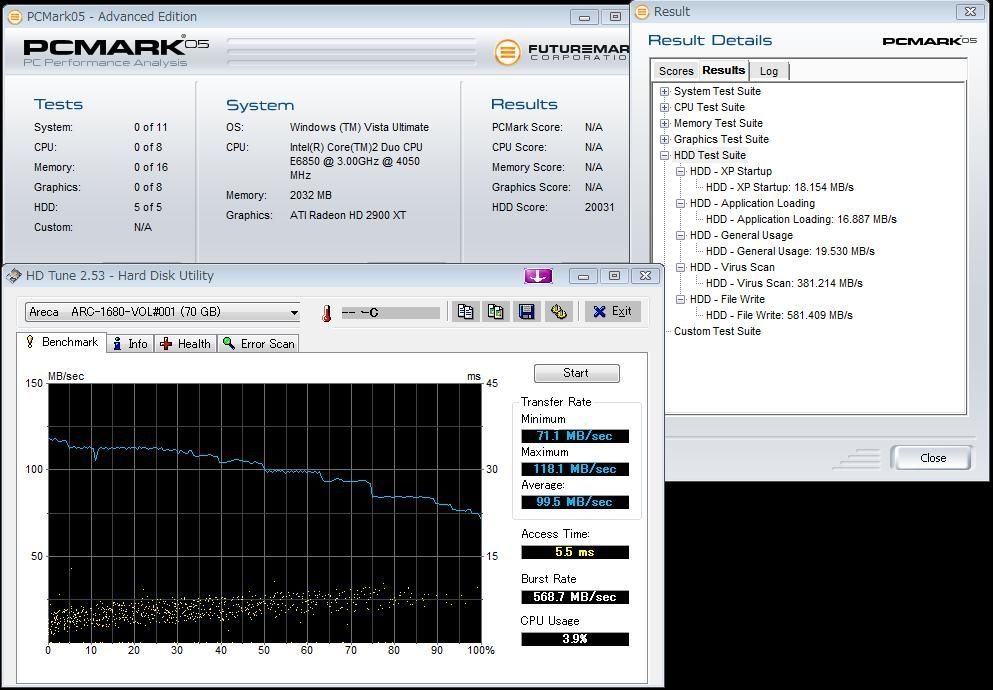Screen dimensions: 993x690
Task: Collapse the HDD - Virus Scan node
Action: tap(680, 267)
